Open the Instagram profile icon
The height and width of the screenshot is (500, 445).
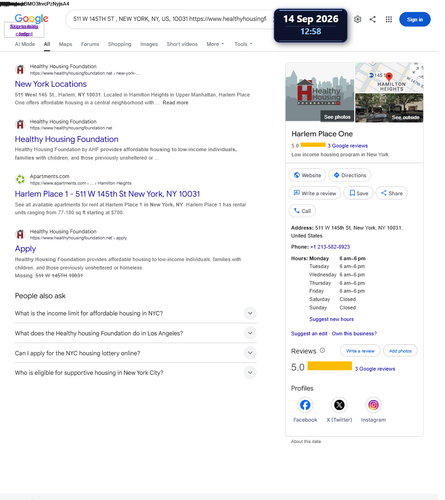[x=373, y=405]
